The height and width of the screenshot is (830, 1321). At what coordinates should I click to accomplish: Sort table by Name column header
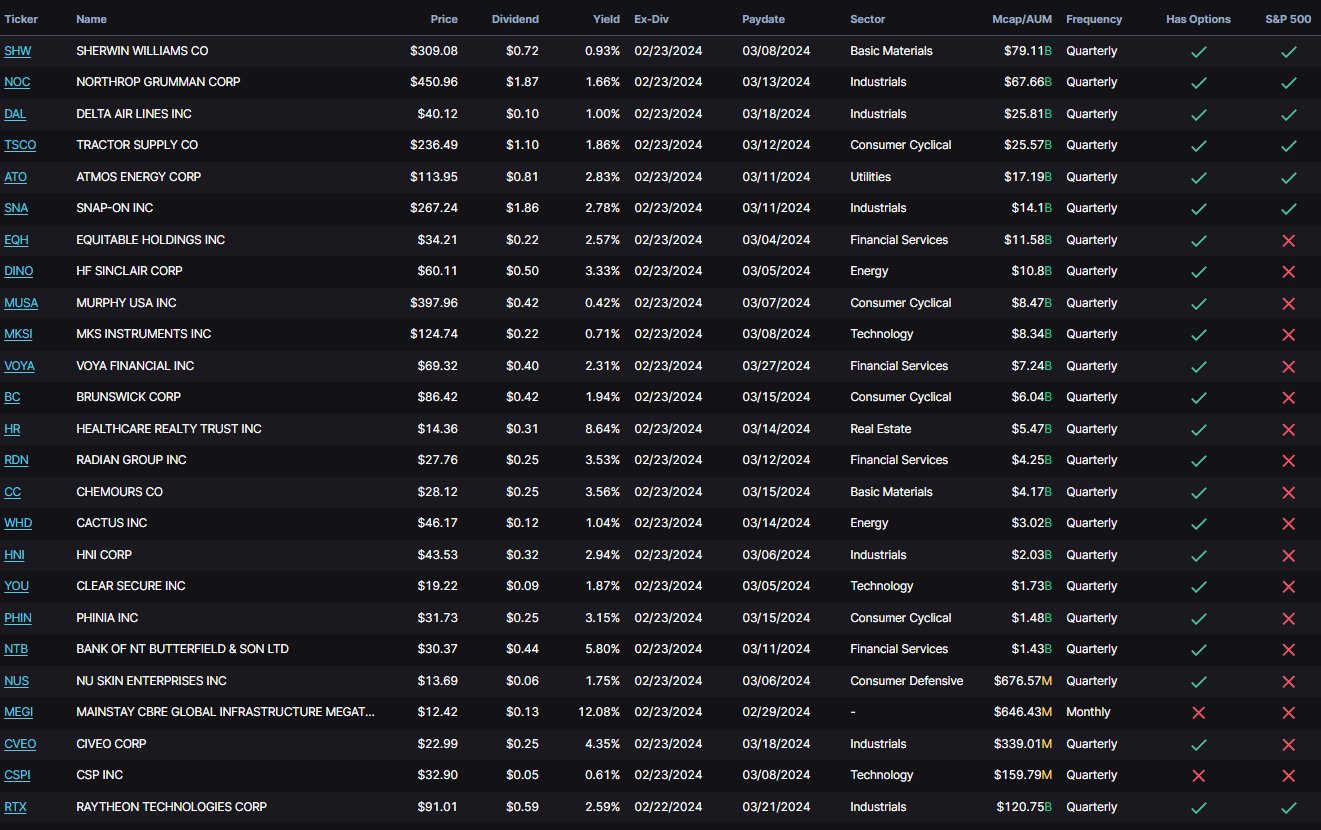pyautogui.click(x=91, y=19)
